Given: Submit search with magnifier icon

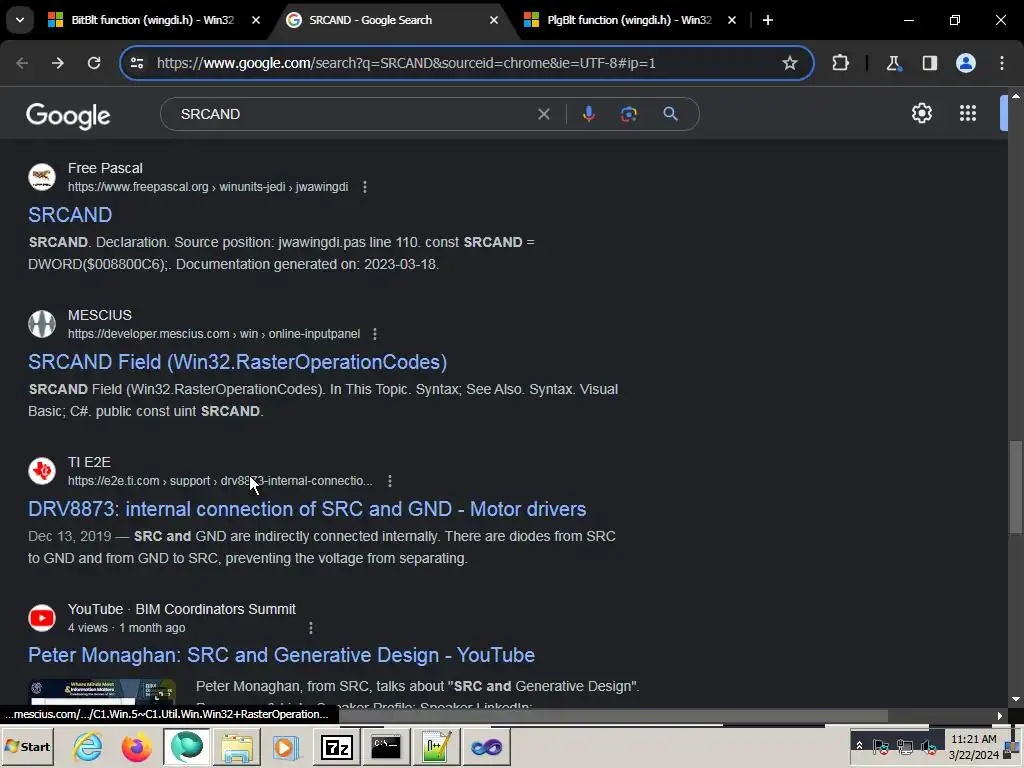Looking at the screenshot, I should point(670,114).
